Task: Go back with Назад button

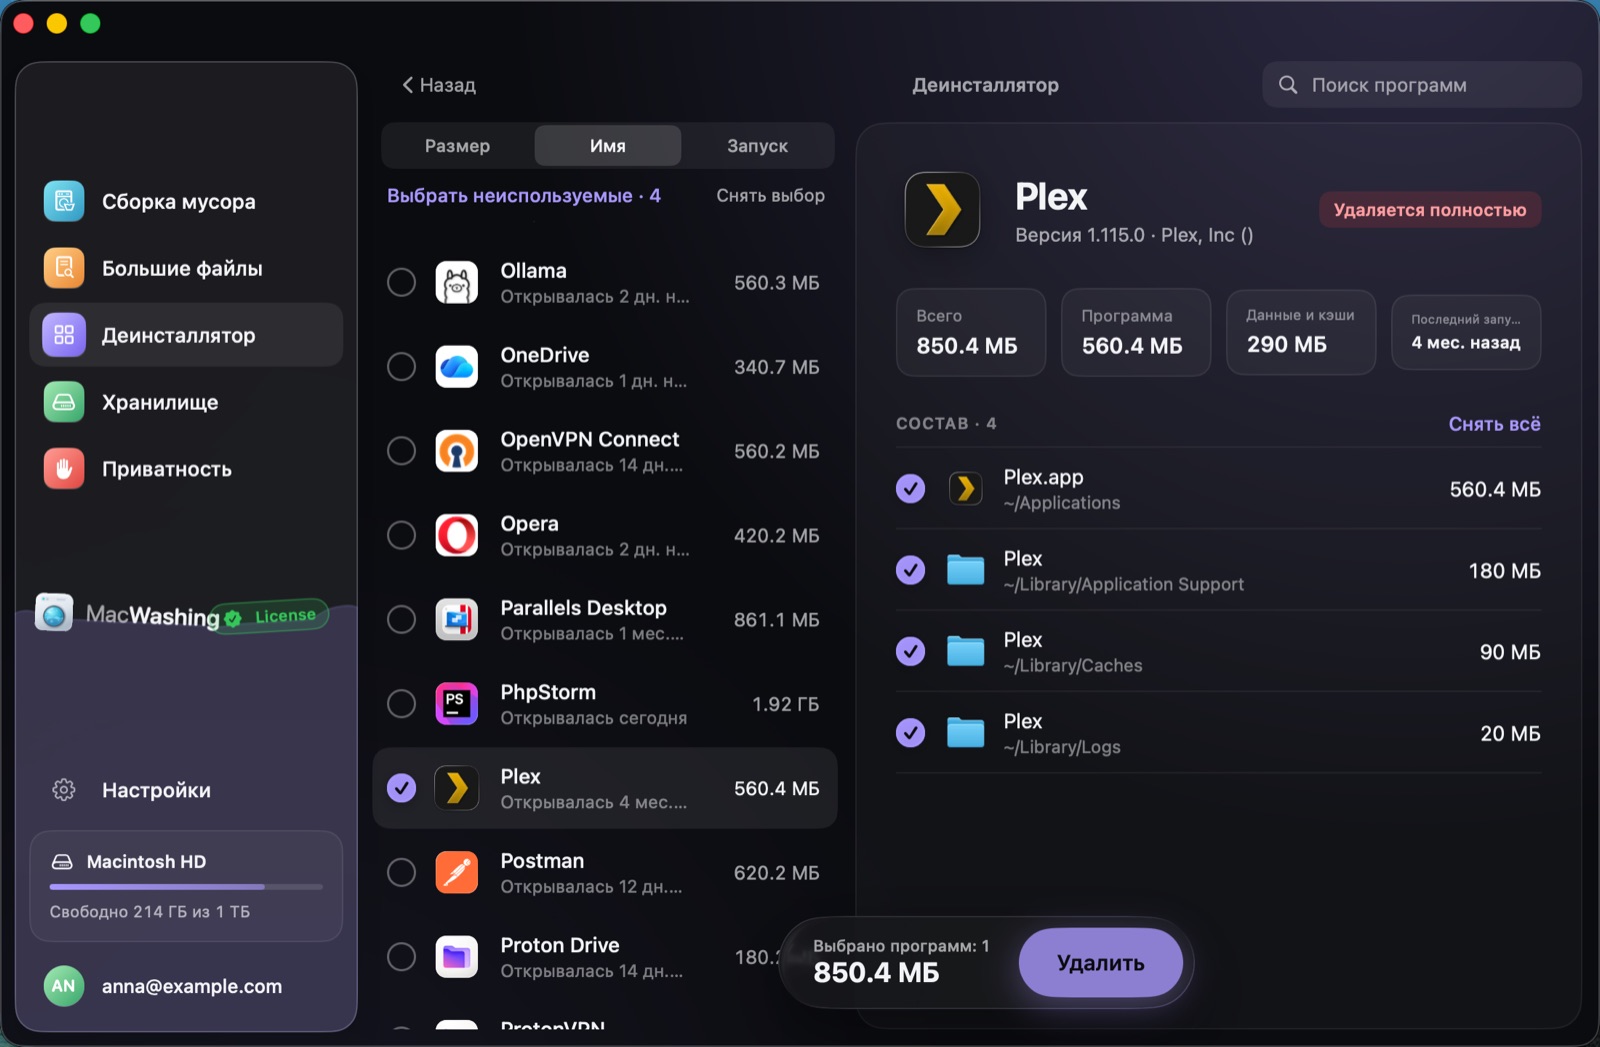Action: click(x=439, y=85)
